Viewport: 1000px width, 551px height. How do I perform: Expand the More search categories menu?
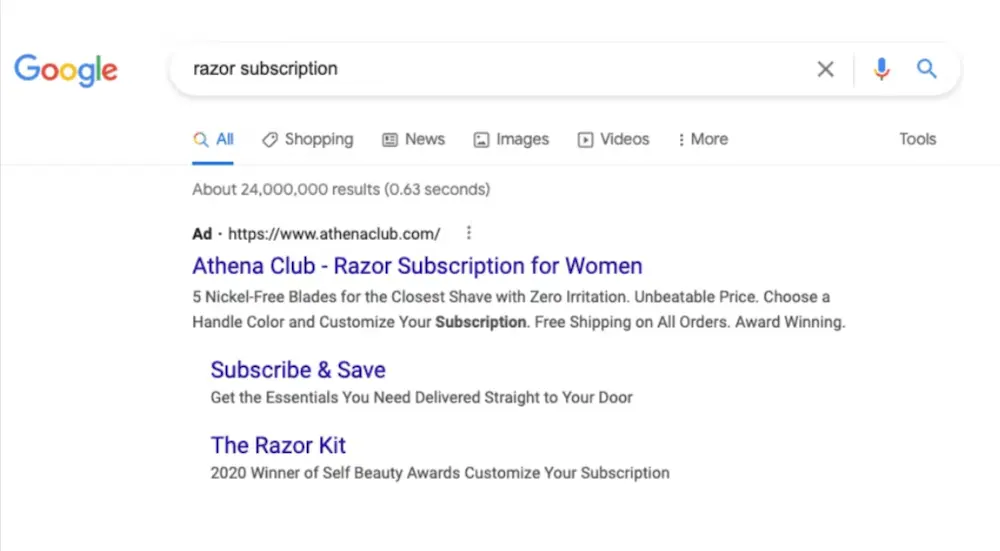pyautogui.click(x=703, y=140)
